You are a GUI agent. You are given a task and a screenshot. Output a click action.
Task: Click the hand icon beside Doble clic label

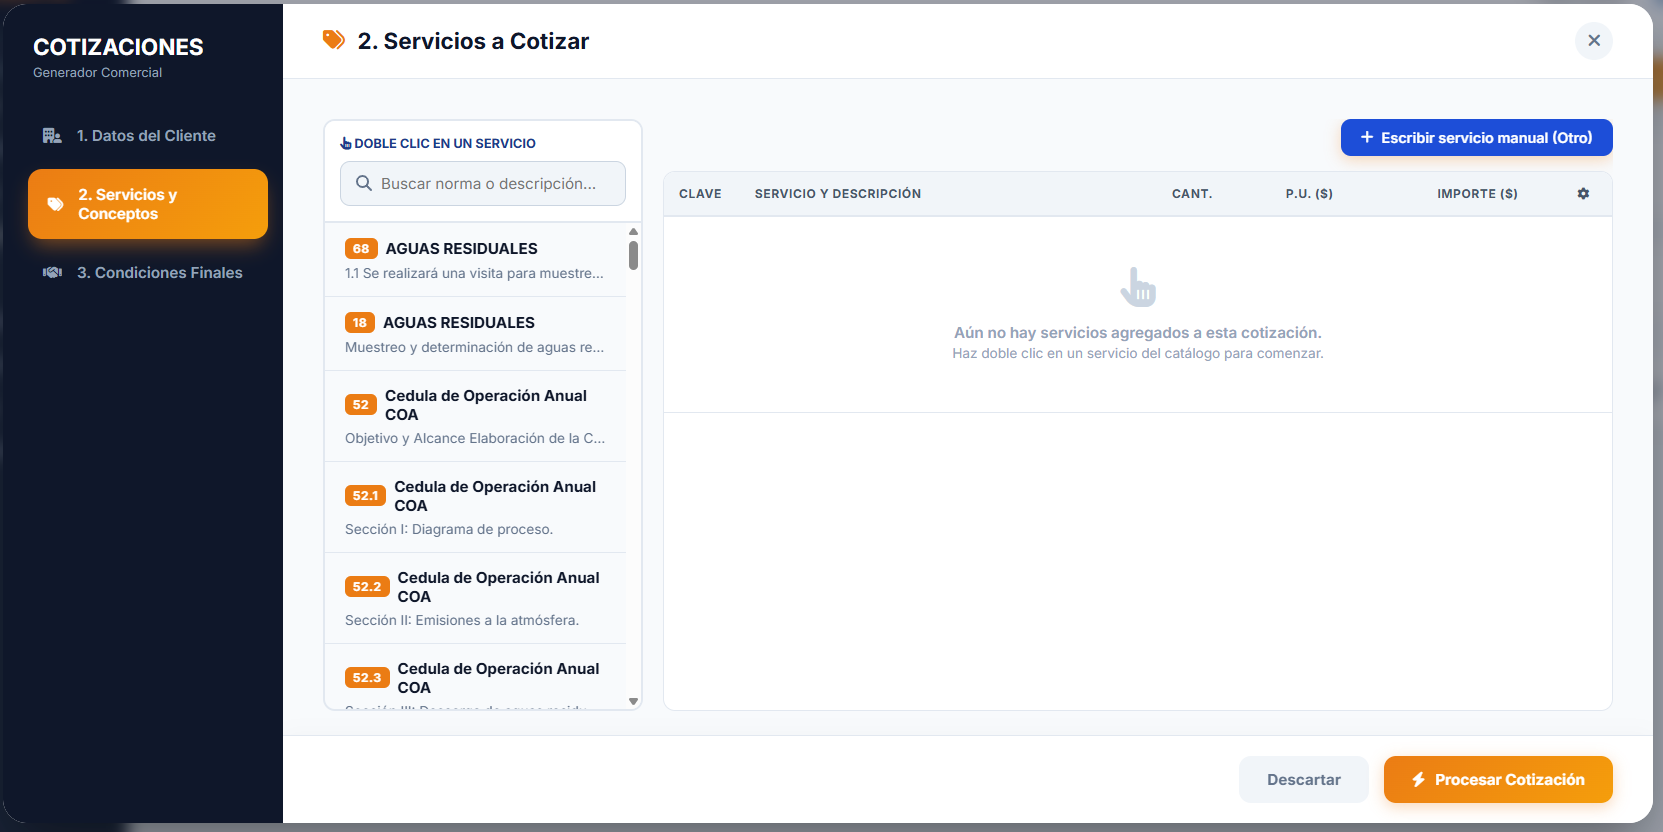[x=346, y=143]
